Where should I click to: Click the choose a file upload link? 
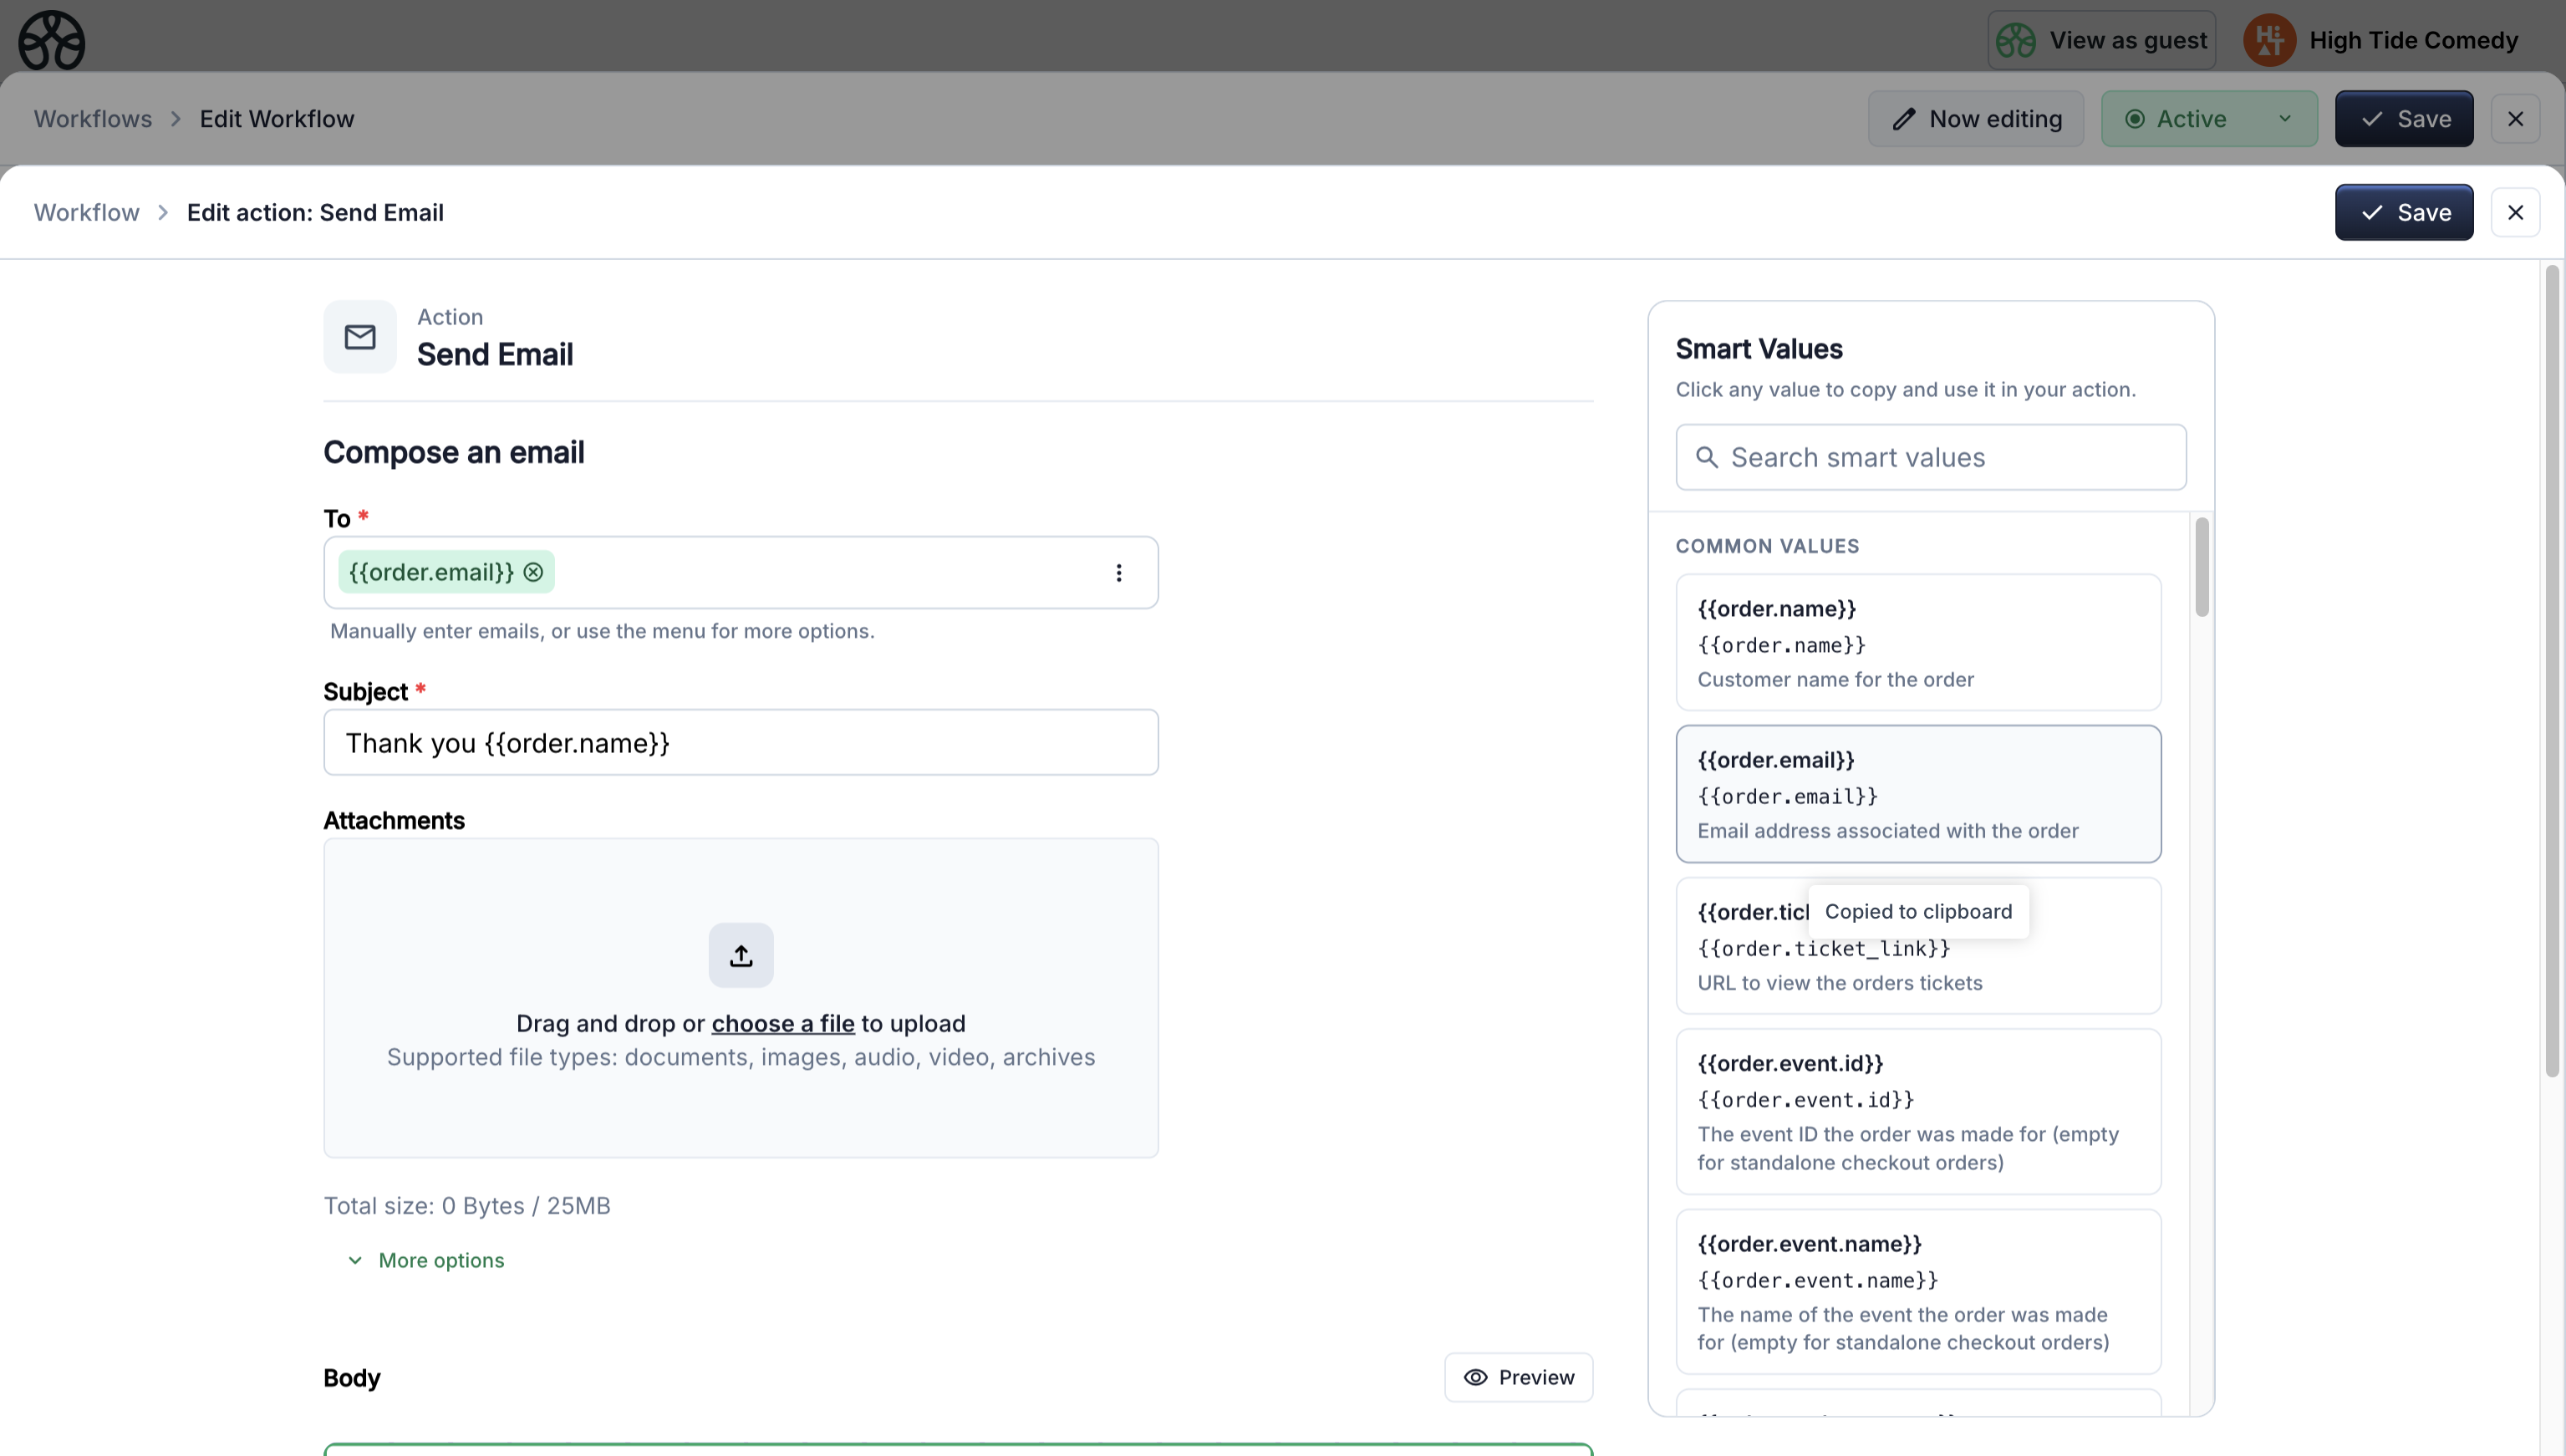[783, 1023]
